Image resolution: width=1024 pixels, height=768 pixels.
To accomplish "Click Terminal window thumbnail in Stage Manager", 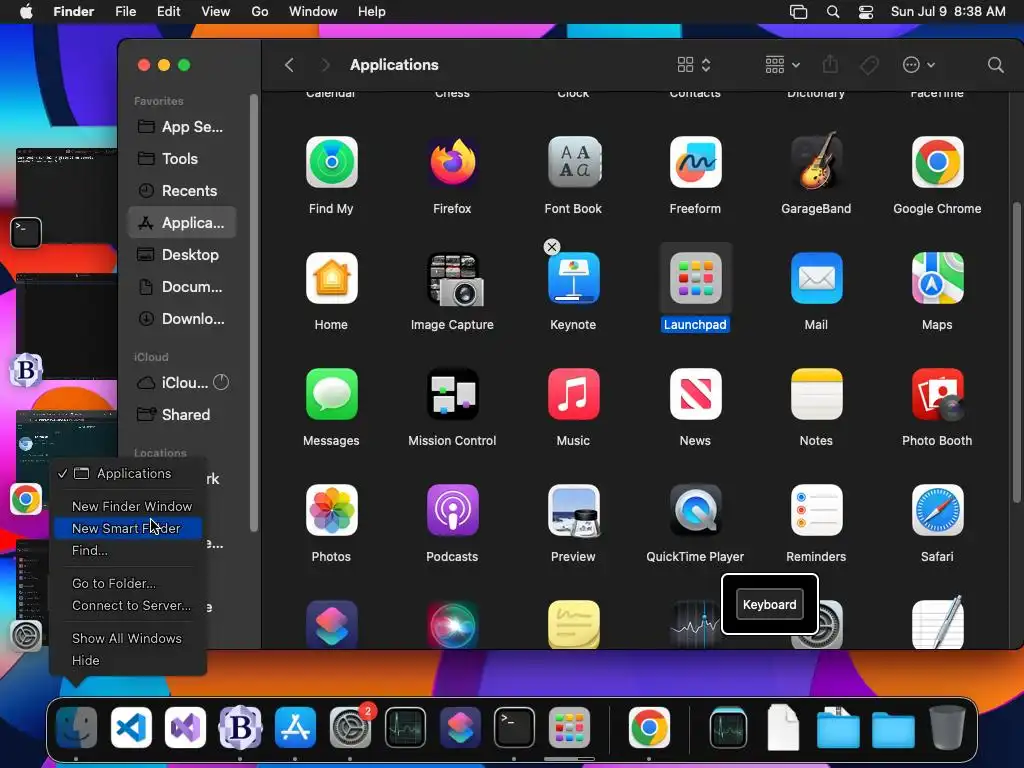I will [x=65, y=196].
